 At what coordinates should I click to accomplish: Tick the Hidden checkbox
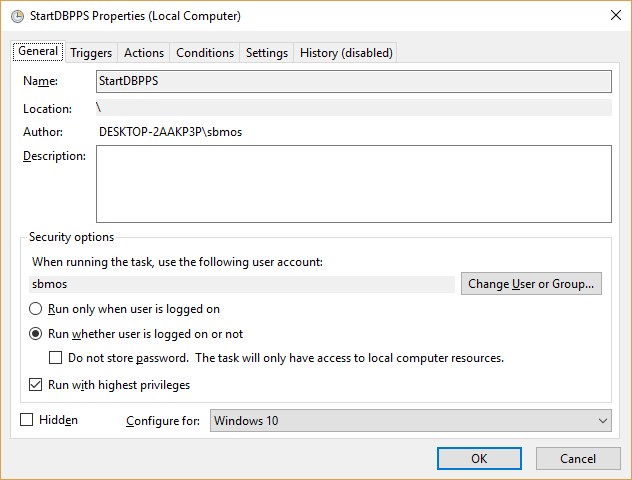[27, 420]
